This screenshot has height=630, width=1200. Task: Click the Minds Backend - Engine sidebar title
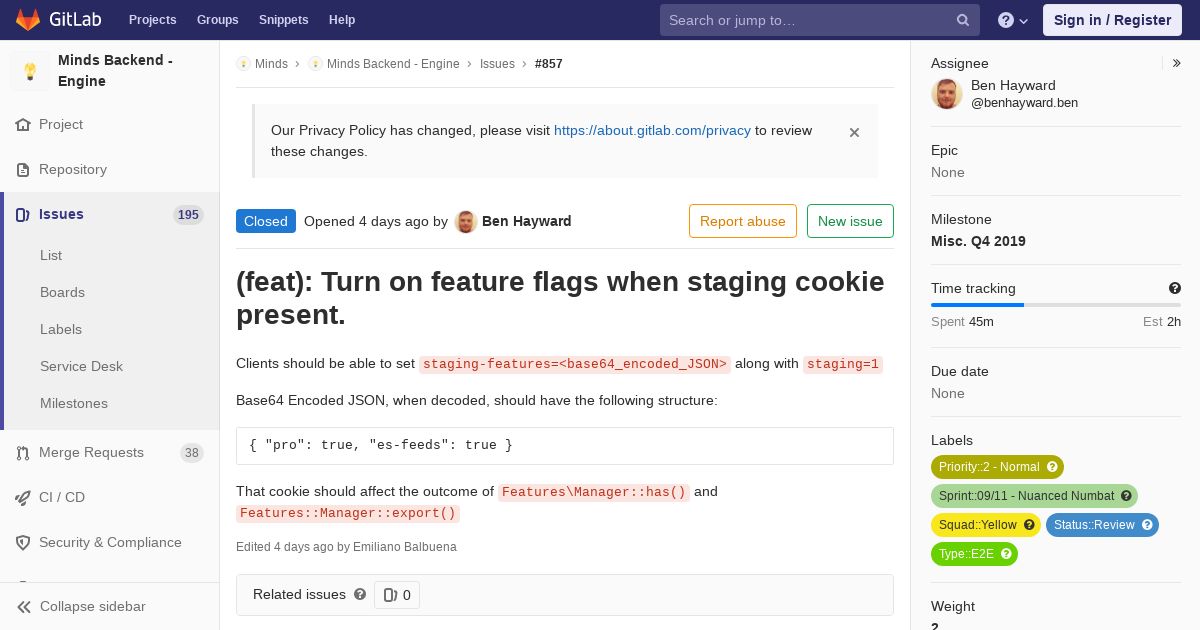(115, 71)
